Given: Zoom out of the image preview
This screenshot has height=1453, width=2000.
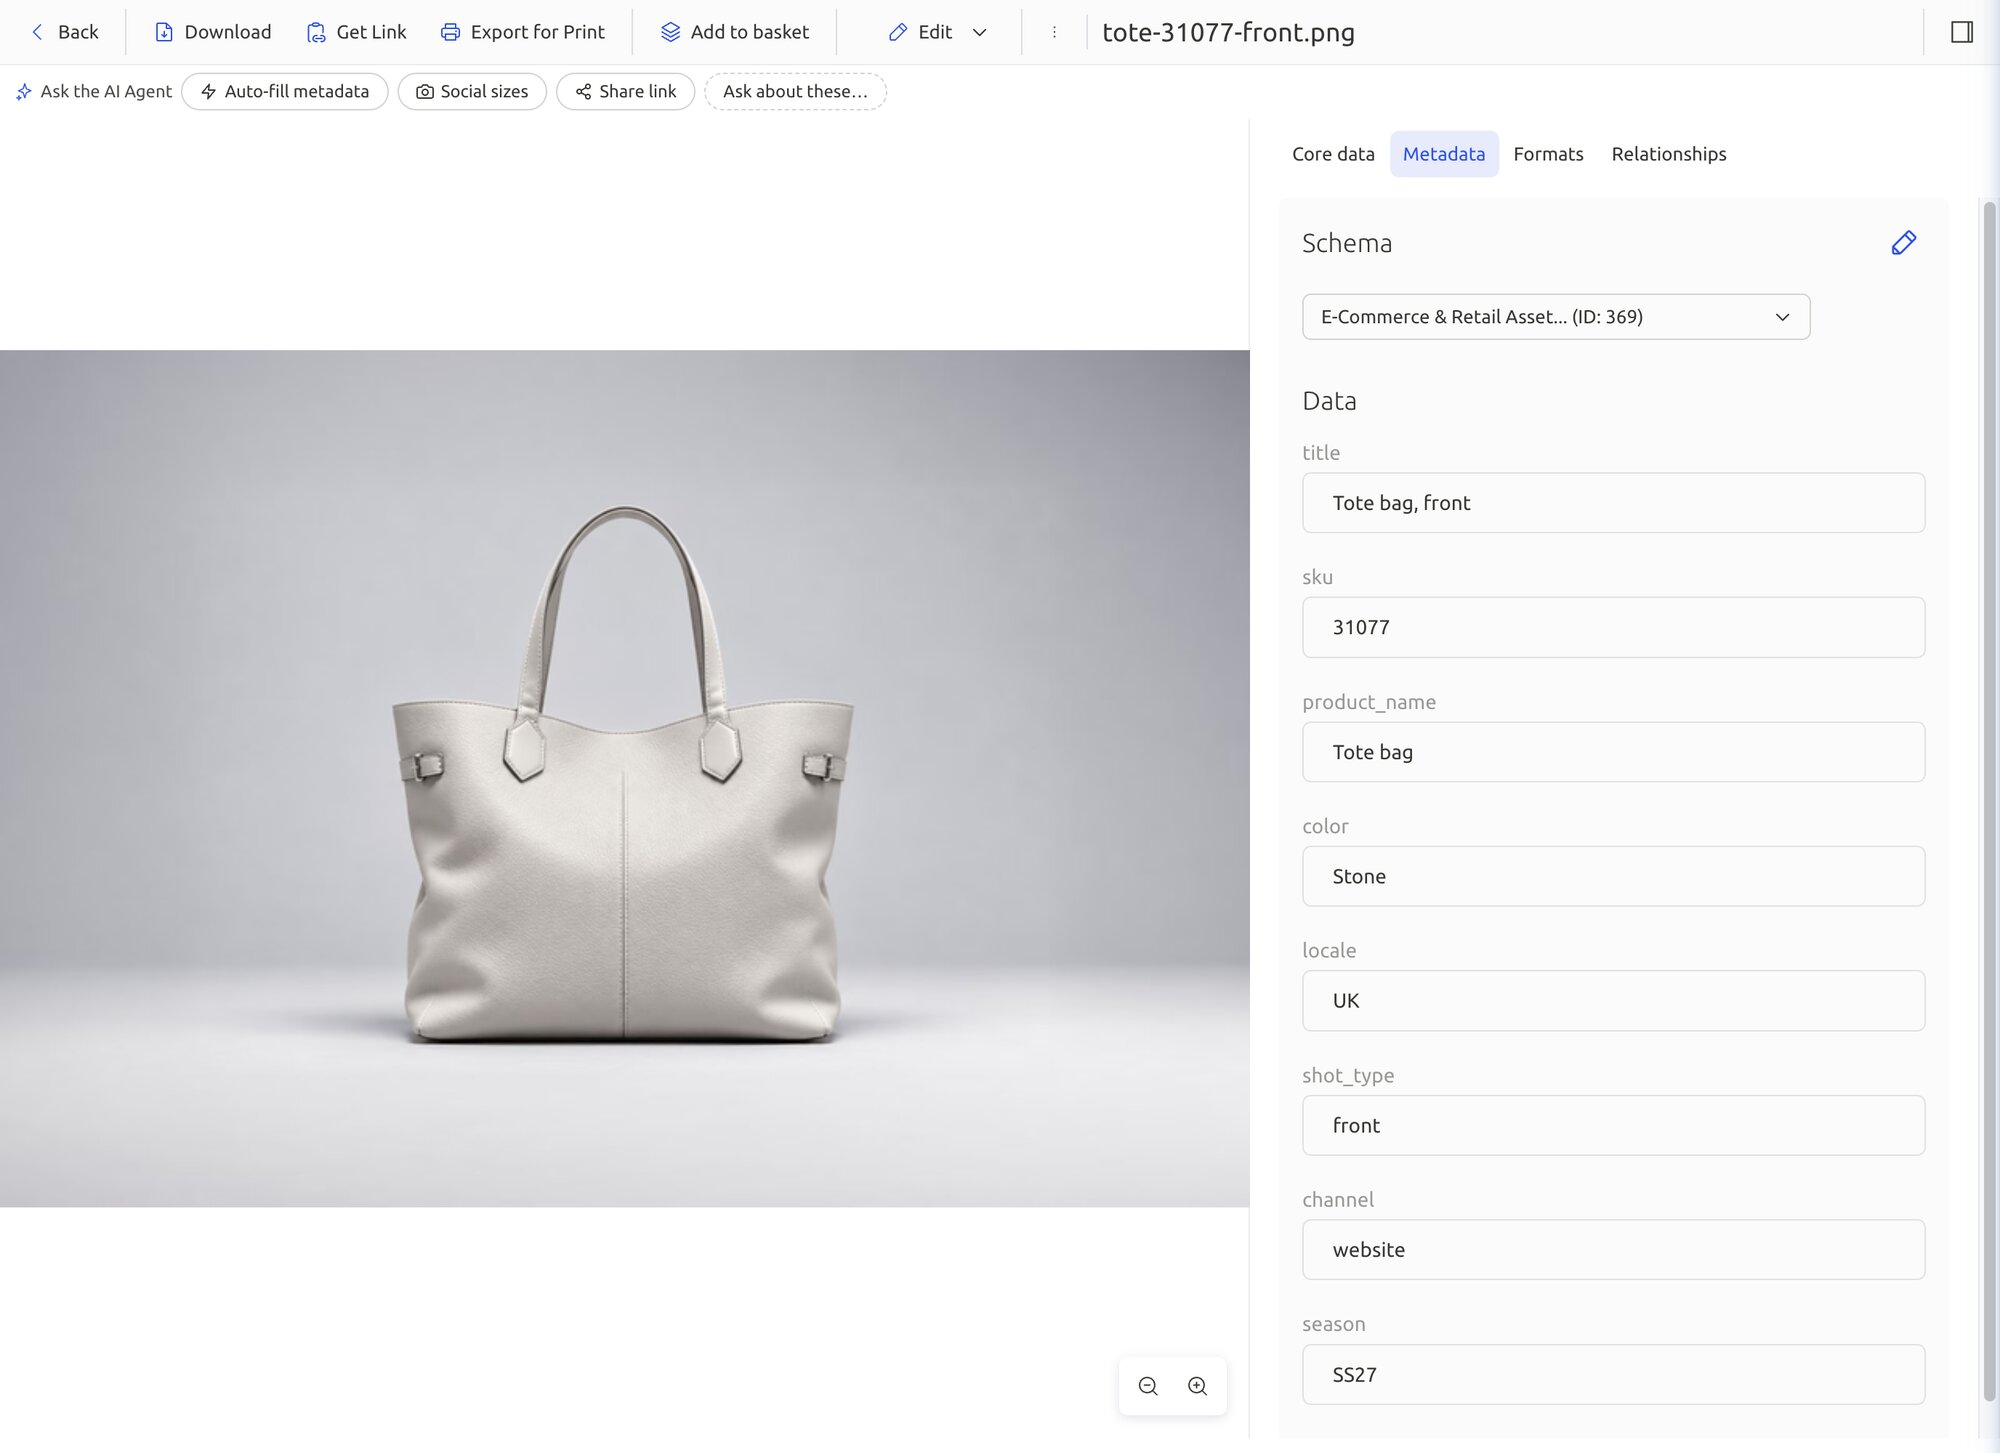Looking at the screenshot, I should 1148,1386.
